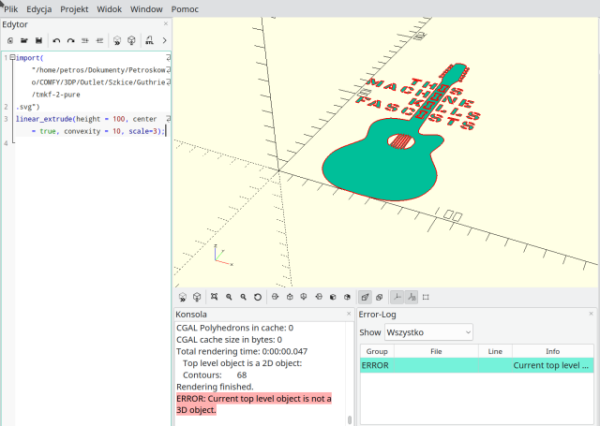Place cursor on '/tmkf-2-pure' code line
The height and width of the screenshot is (426, 600).
click(56, 95)
